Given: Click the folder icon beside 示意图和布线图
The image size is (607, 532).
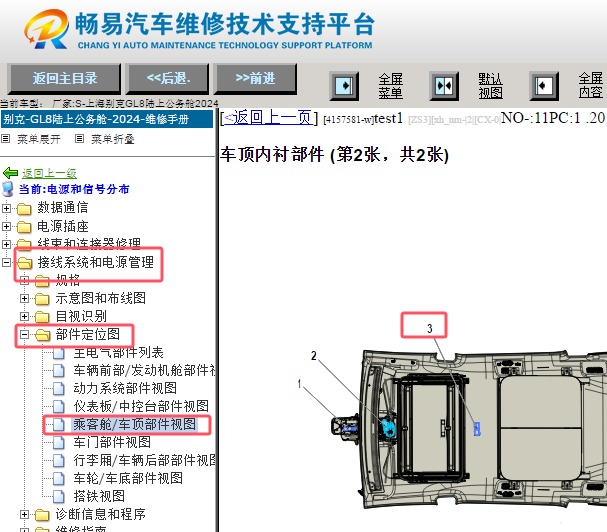Looking at the screenshot, I should click(42, 299).
